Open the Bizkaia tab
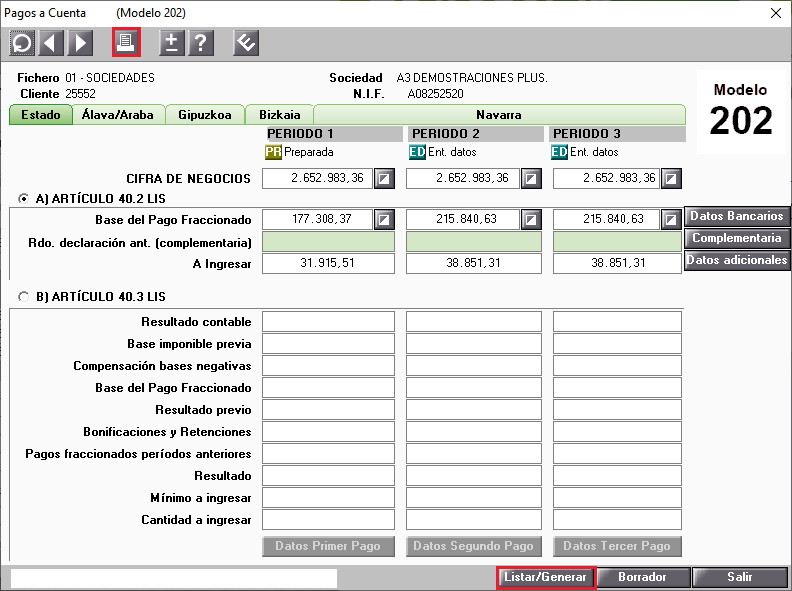Viewport: 792px width, 591px height. click(280, 115)
